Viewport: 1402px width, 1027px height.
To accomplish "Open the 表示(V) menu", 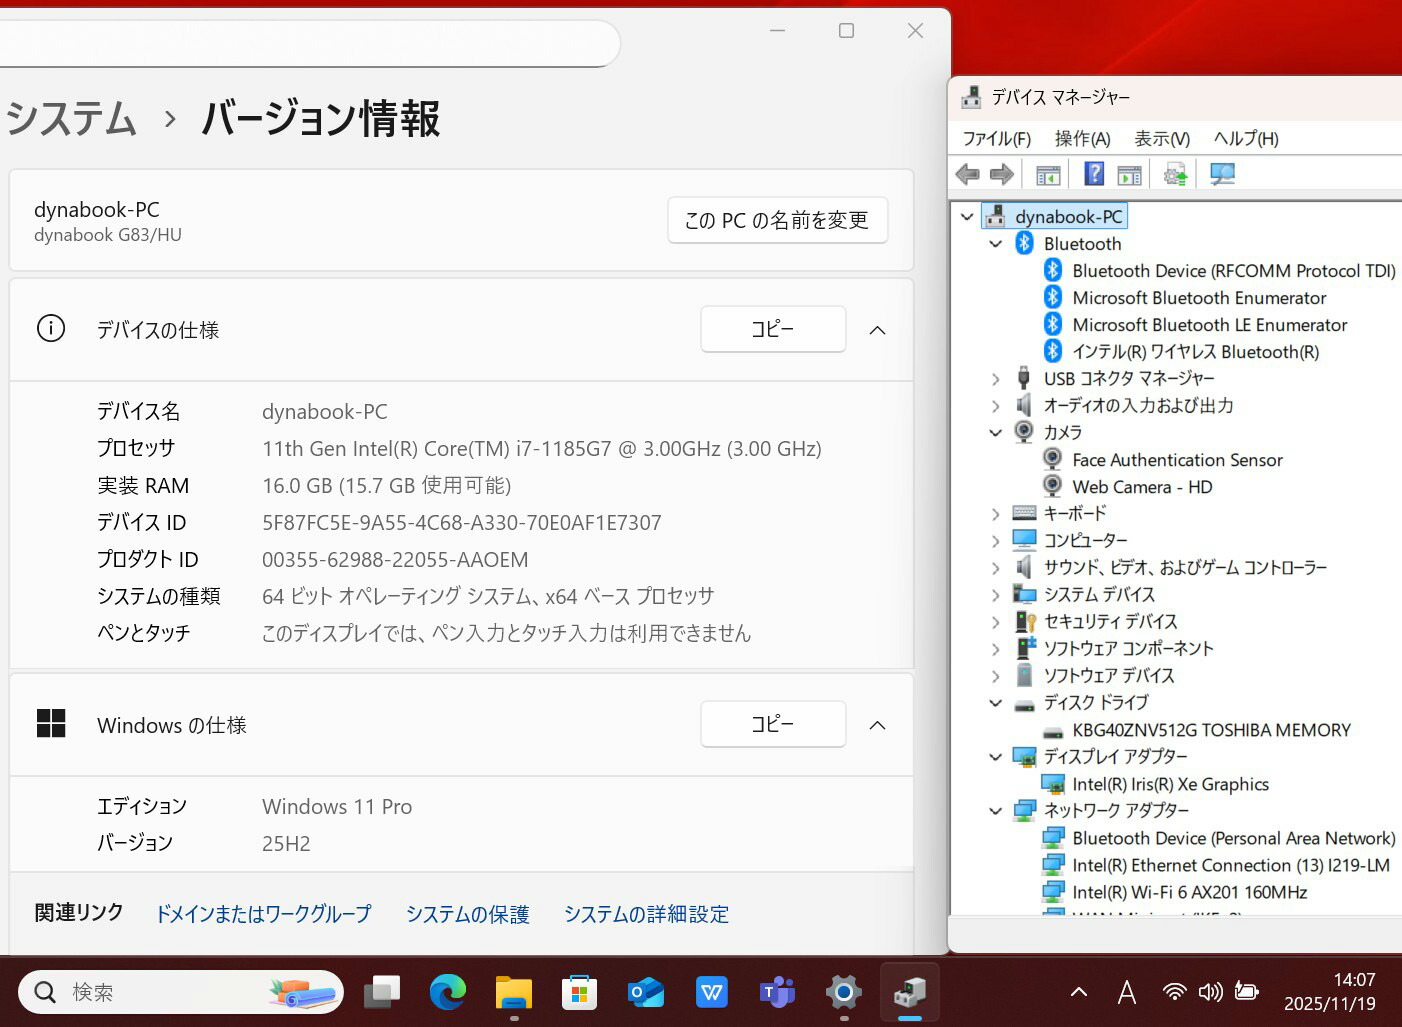I will coord(1161,138).
